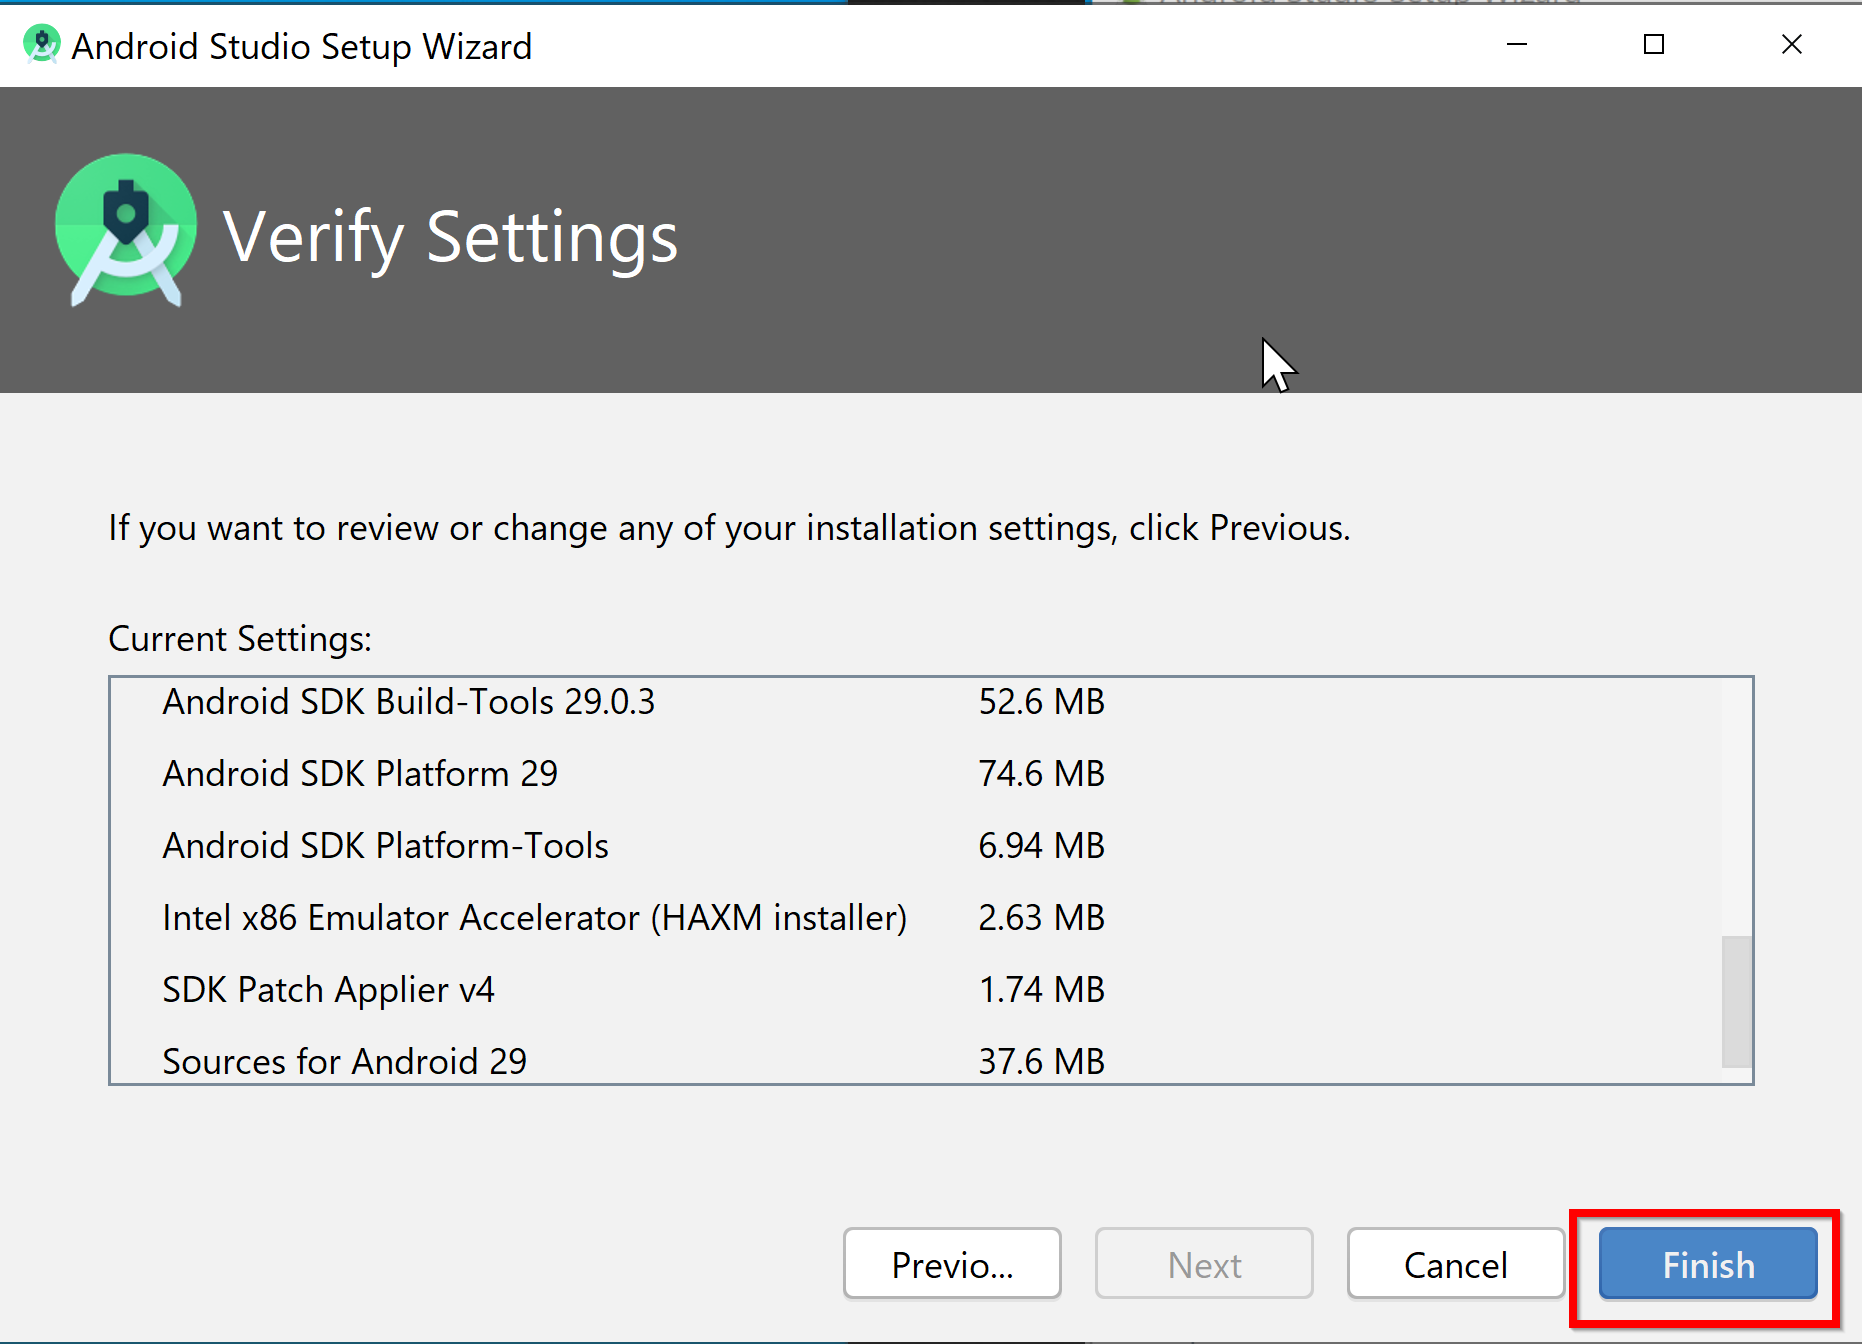Click the disabled Next button

click(x=1204, y=1264)
